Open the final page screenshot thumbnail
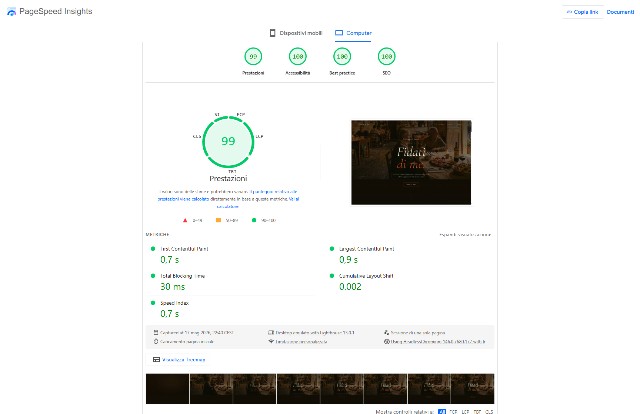The image size is (640, 414). [x=411, y=162]
